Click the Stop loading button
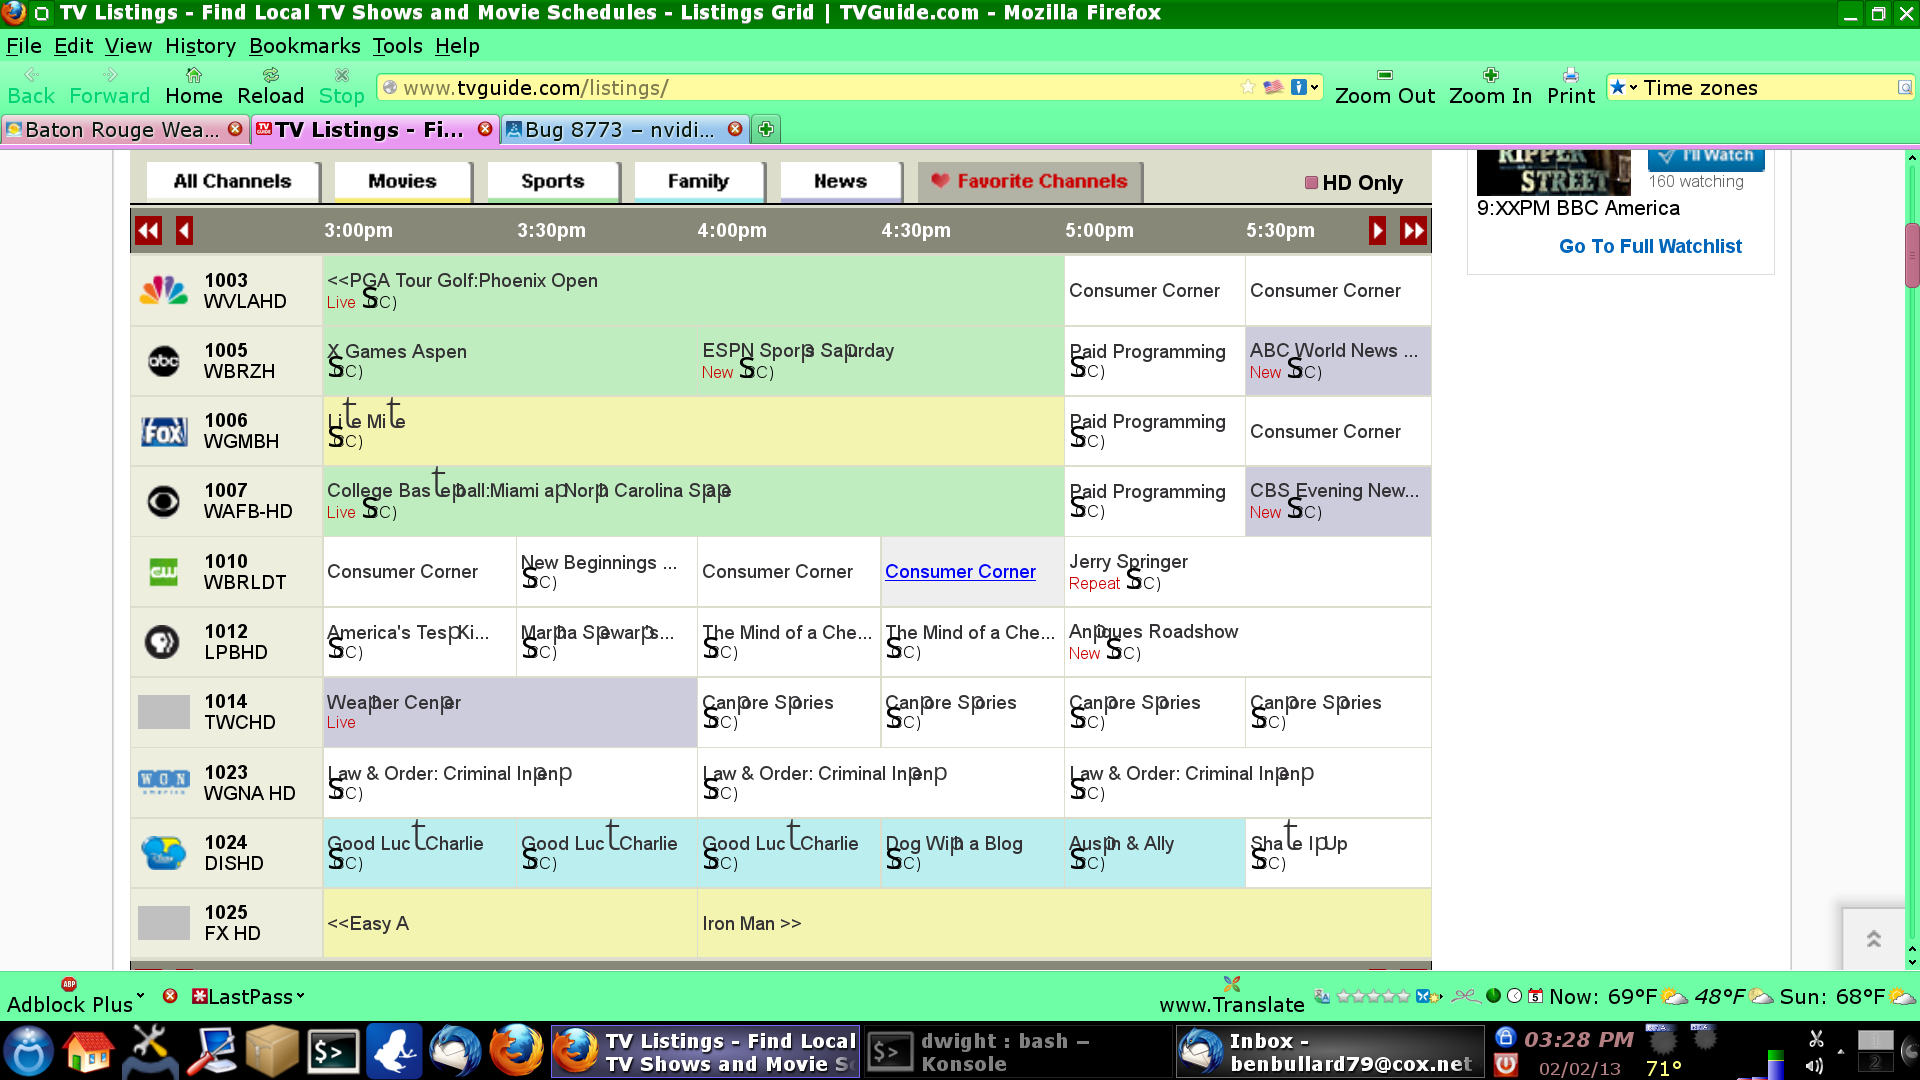1920x1080 pixels. click(341, 87)
